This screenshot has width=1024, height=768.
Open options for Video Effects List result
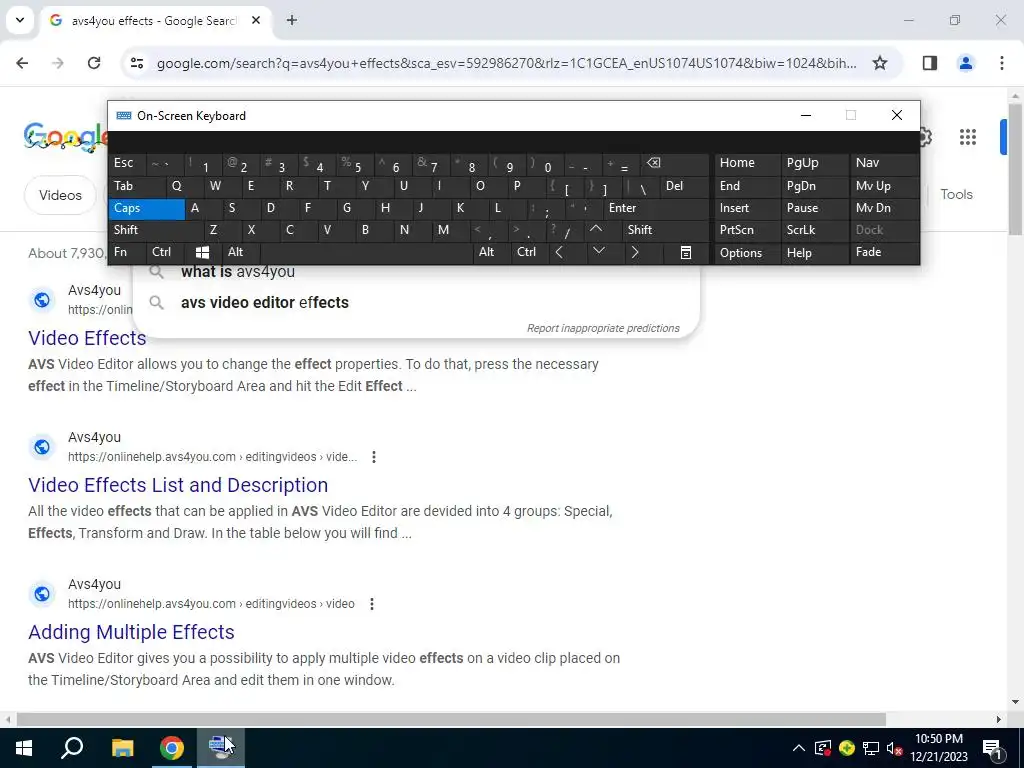(374, 456)
